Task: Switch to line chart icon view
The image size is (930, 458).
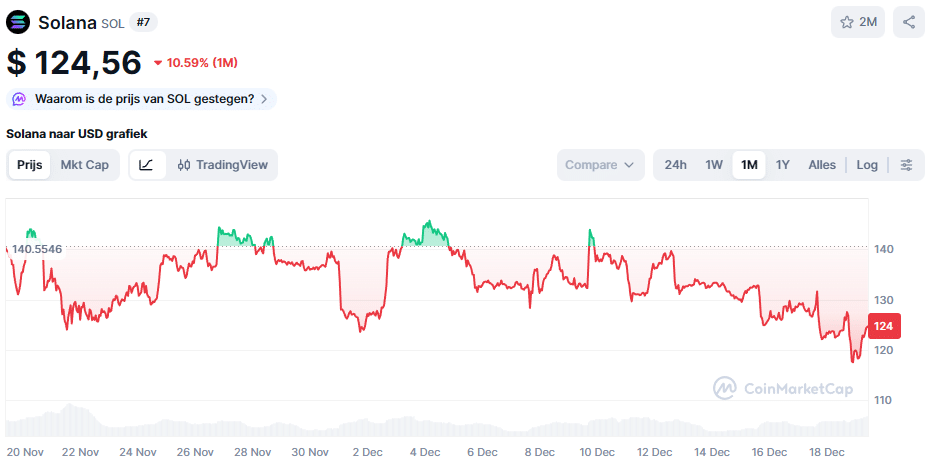Action: (146, 165)
